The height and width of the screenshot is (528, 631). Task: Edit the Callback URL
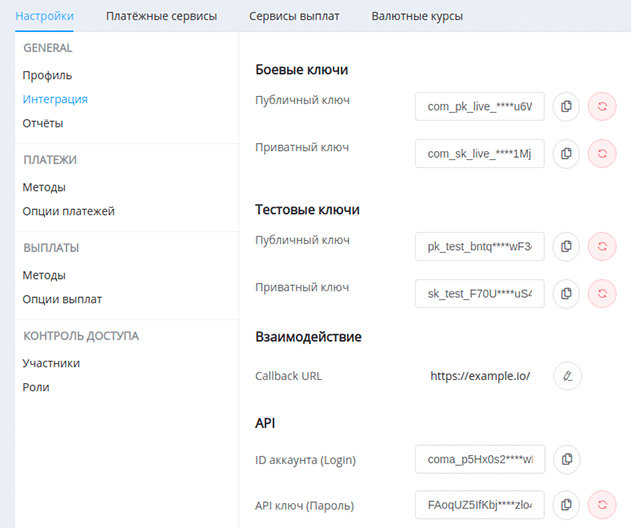pos(567,376)
